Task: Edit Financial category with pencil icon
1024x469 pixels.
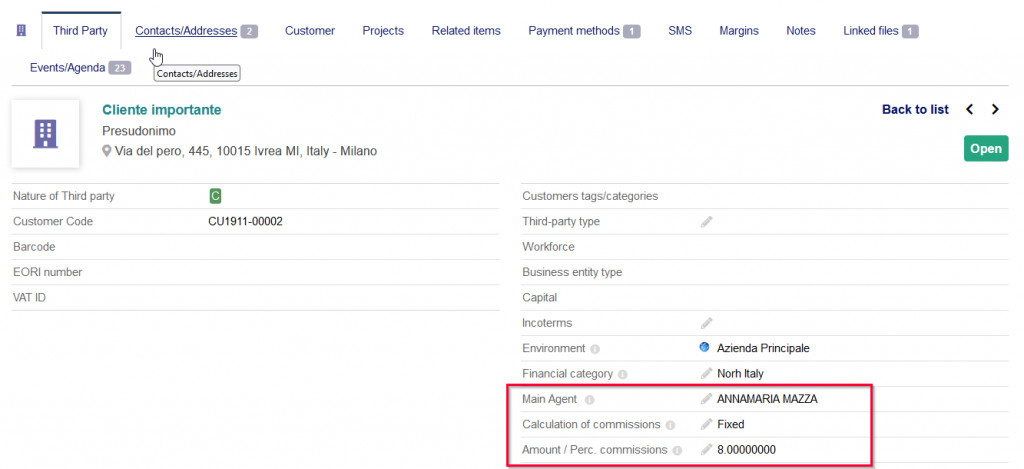Action: click(x=706, y=374)
